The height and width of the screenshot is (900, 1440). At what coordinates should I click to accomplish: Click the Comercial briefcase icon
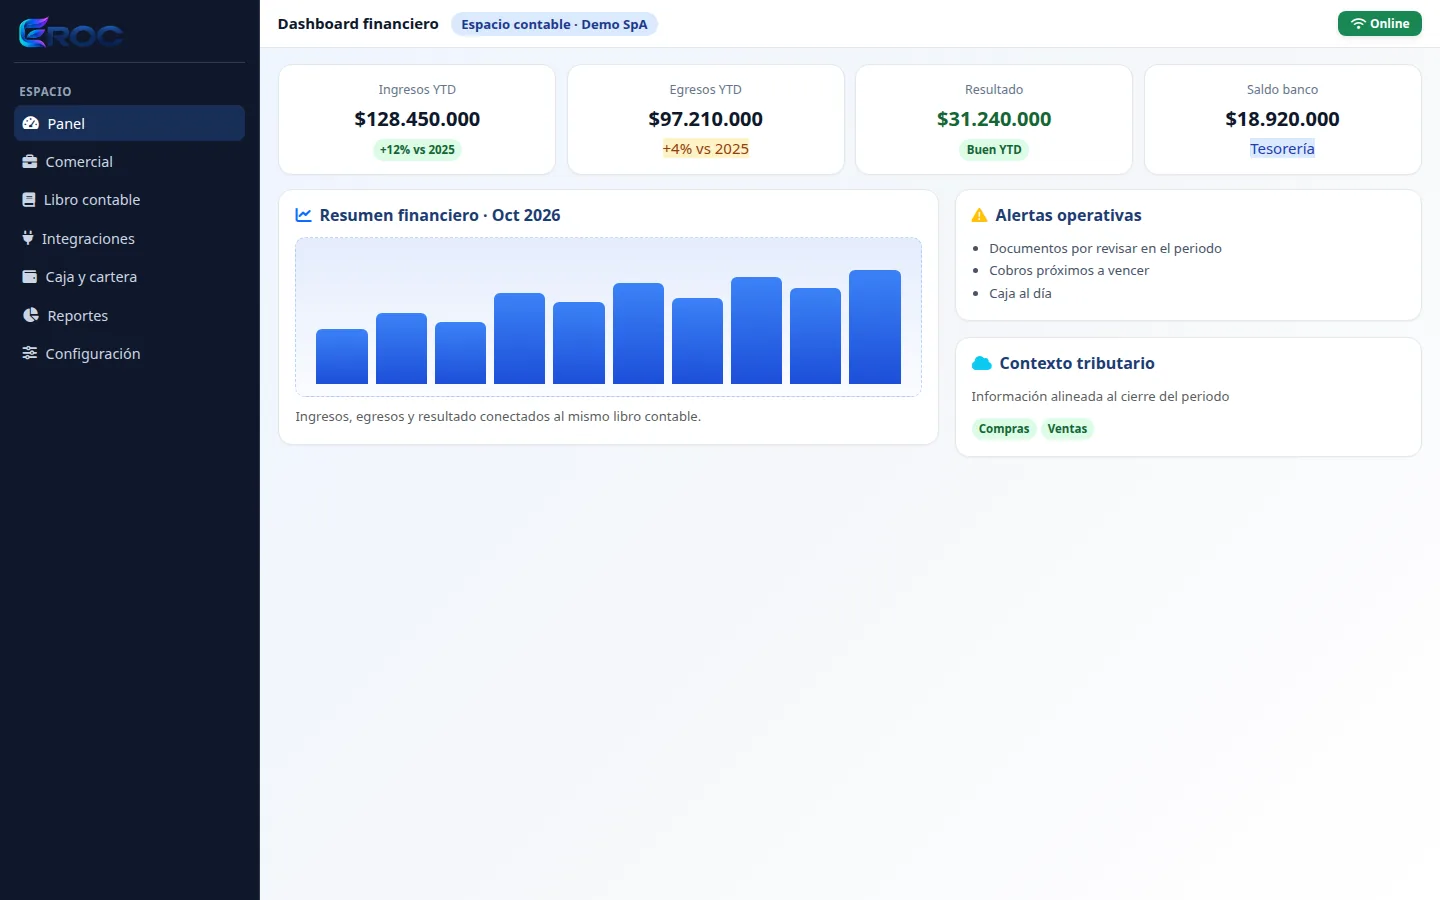coord(30,161)
